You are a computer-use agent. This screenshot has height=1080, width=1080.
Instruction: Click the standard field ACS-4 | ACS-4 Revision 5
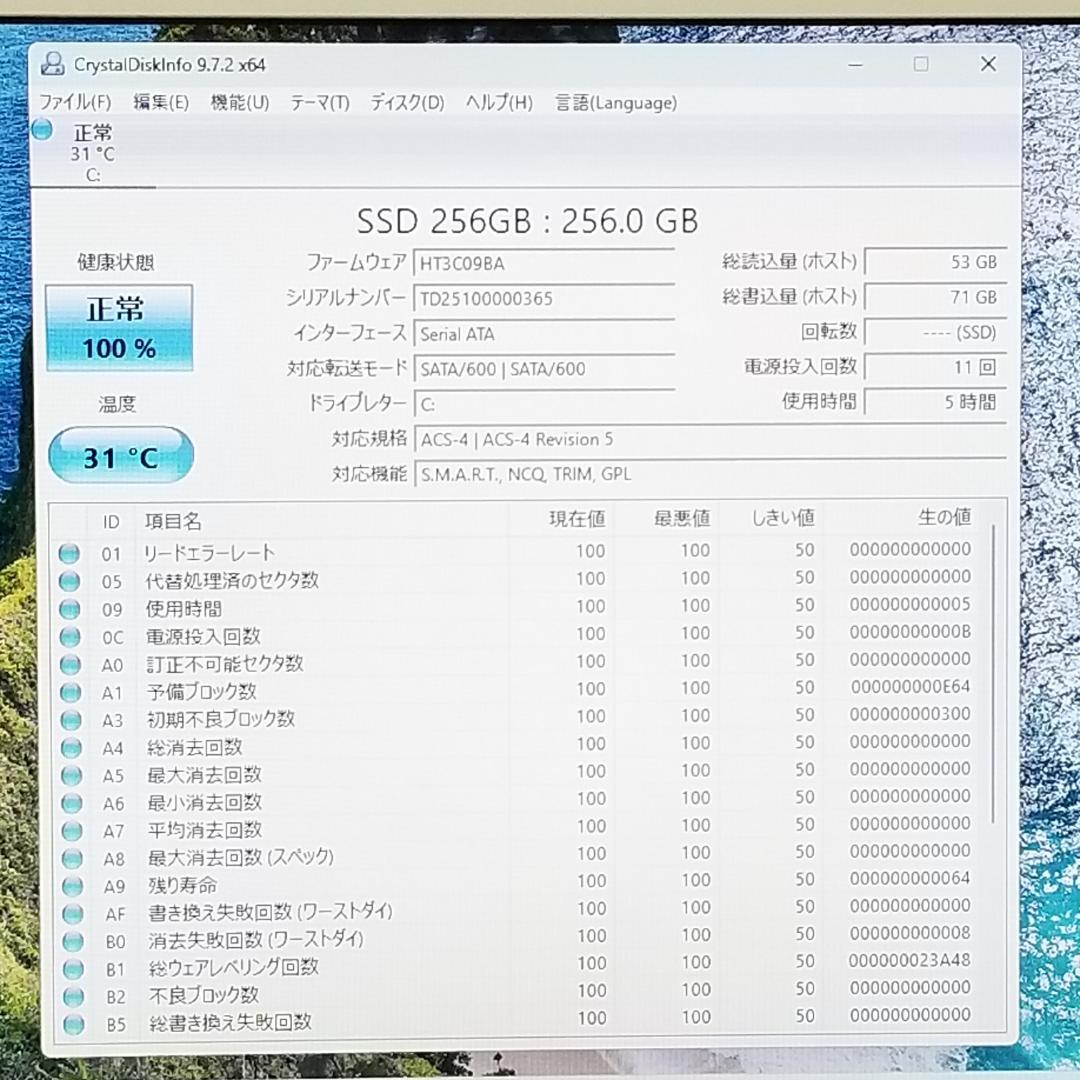pos(709,439)
